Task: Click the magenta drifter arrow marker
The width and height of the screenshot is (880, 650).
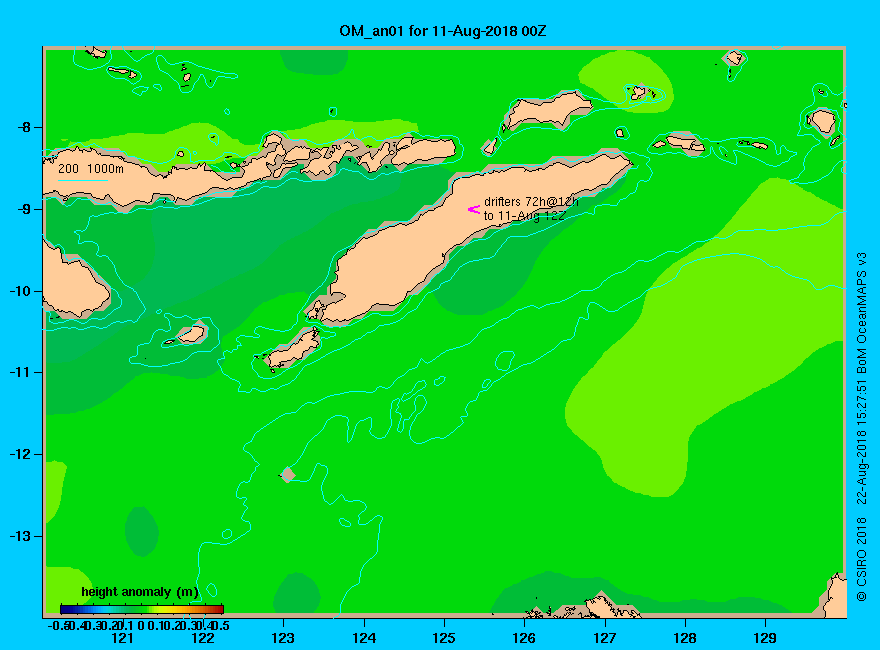Action: click(x=474, y=209)
